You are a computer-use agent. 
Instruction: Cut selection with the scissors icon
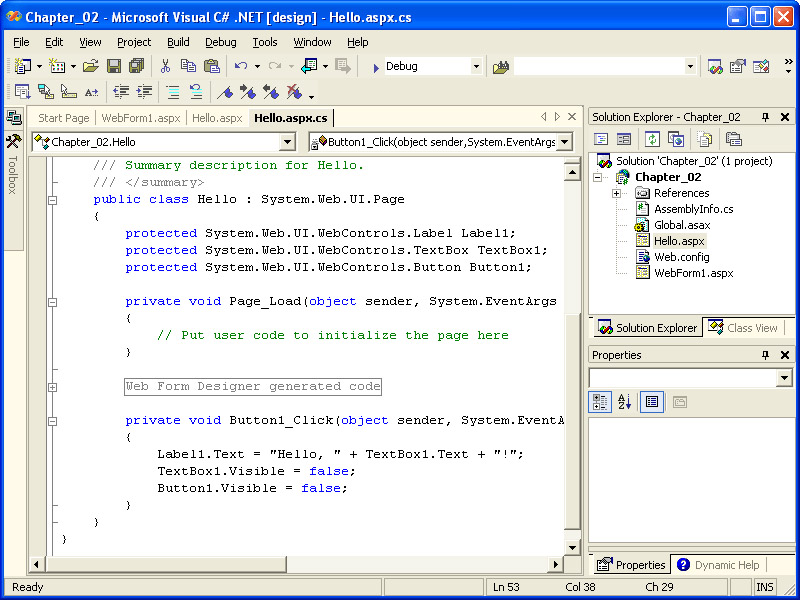[164, 66]
